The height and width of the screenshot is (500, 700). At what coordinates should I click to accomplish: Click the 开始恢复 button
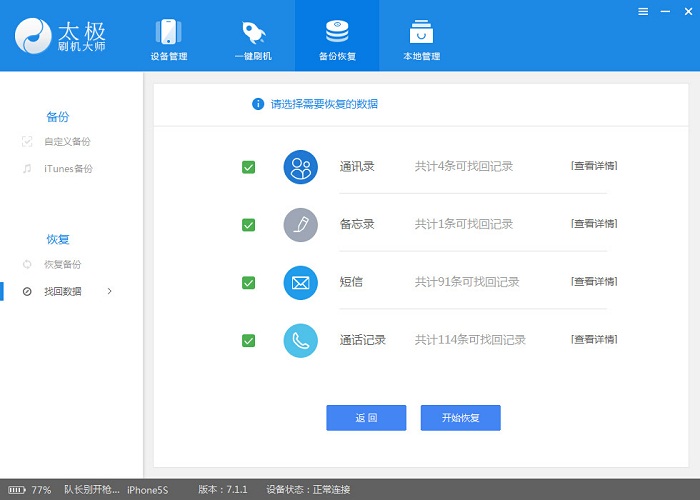[x=460, y=418]
